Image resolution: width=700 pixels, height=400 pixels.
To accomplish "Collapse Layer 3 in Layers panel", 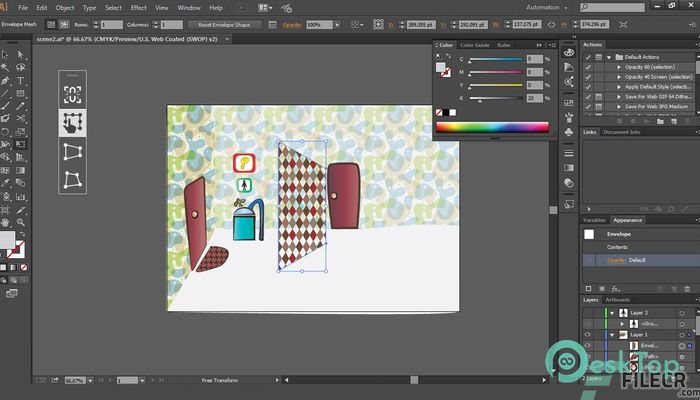I will (612, 313).
